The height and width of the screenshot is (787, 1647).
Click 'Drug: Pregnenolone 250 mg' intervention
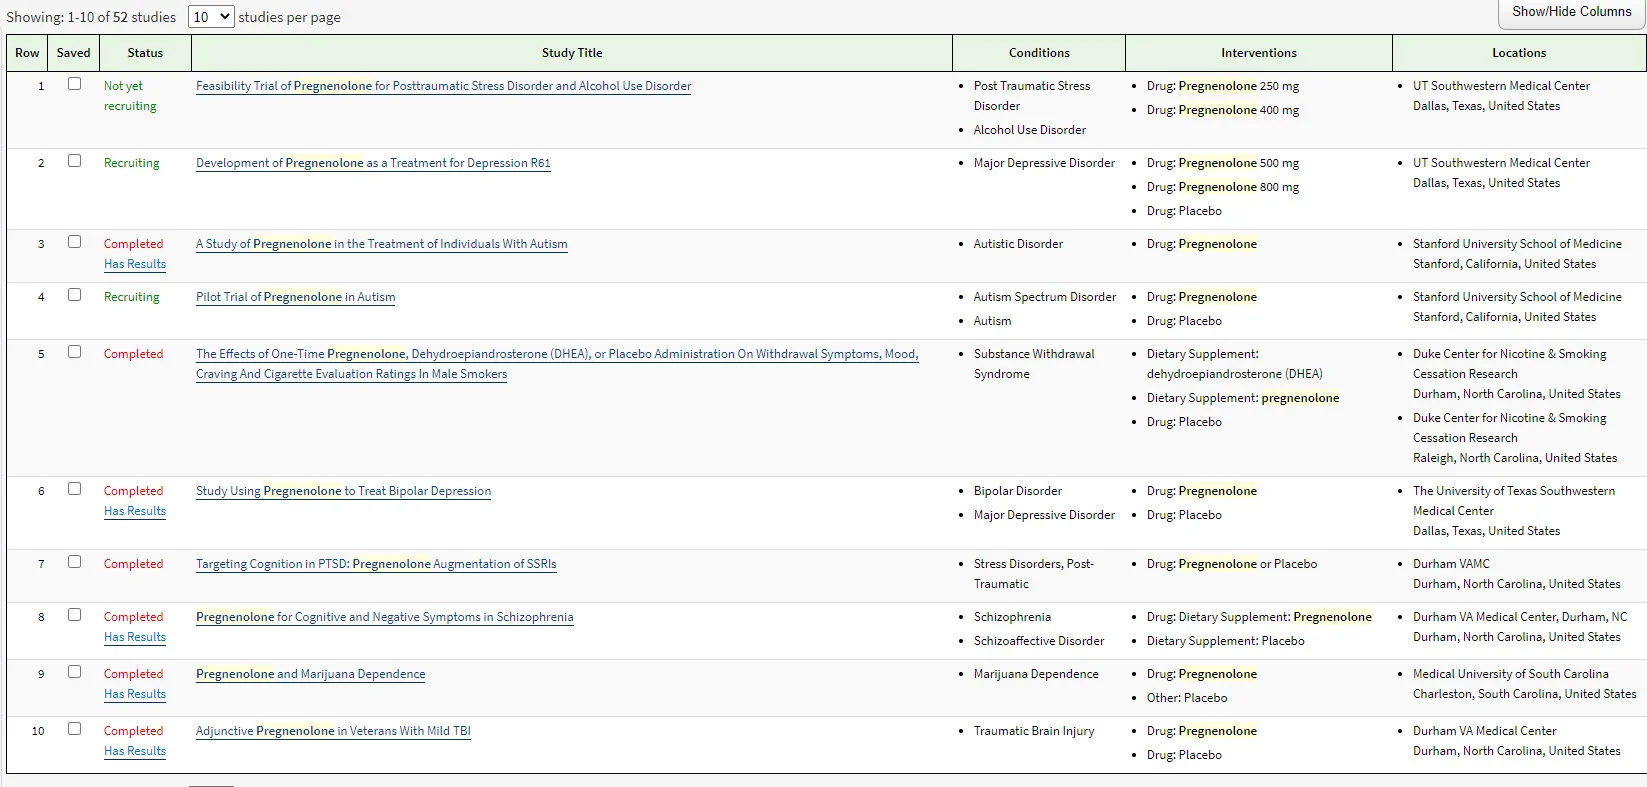(1223, 86)
